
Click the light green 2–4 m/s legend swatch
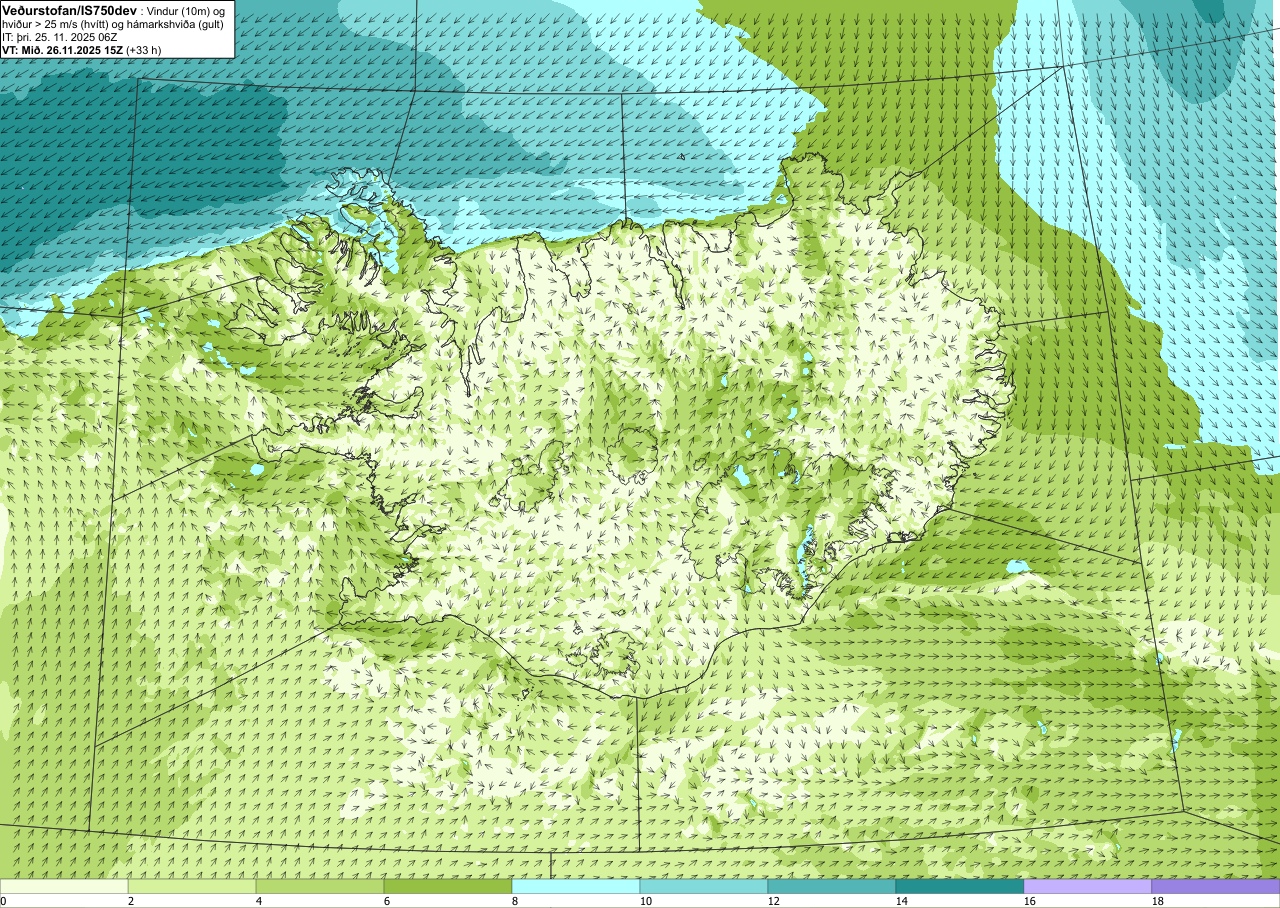coord(192,886)
